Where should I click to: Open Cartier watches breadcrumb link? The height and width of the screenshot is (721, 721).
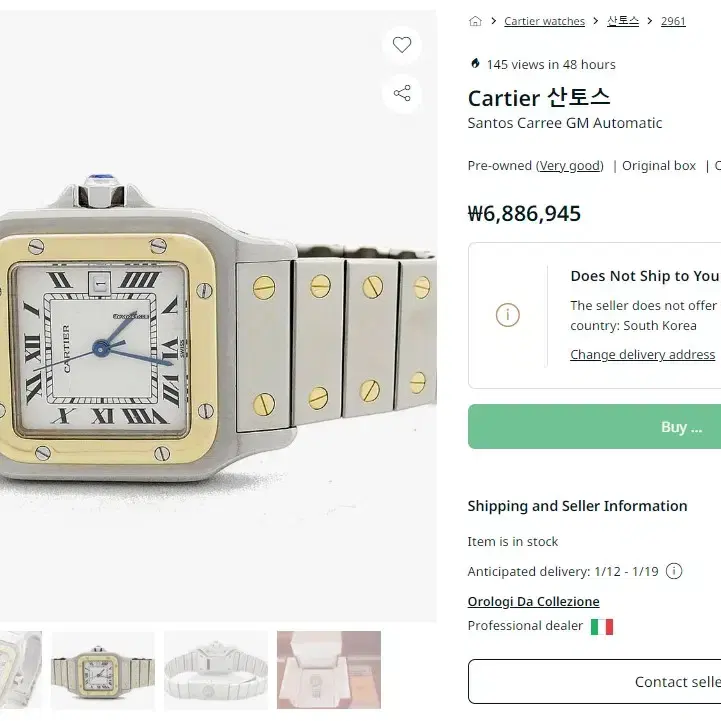(x=544, y=21)
